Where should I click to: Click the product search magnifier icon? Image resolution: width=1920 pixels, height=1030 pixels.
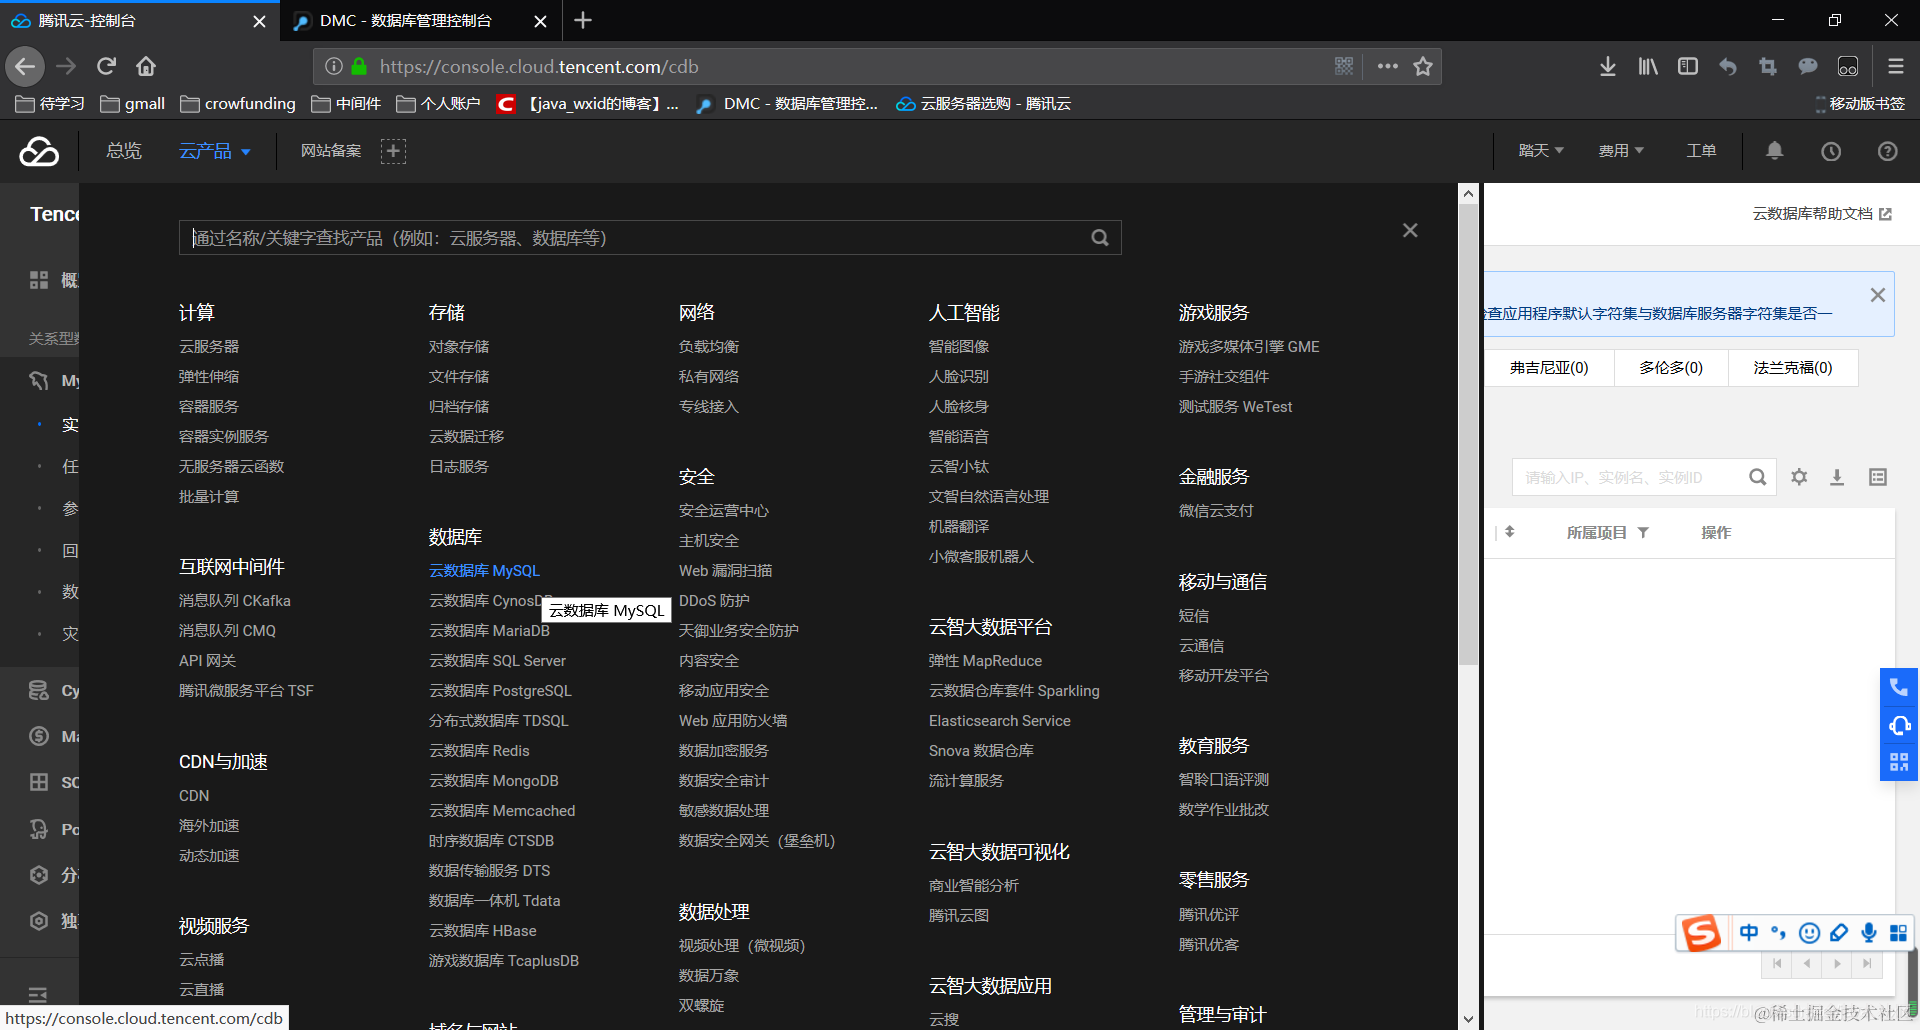click(x=1100, y=238)
